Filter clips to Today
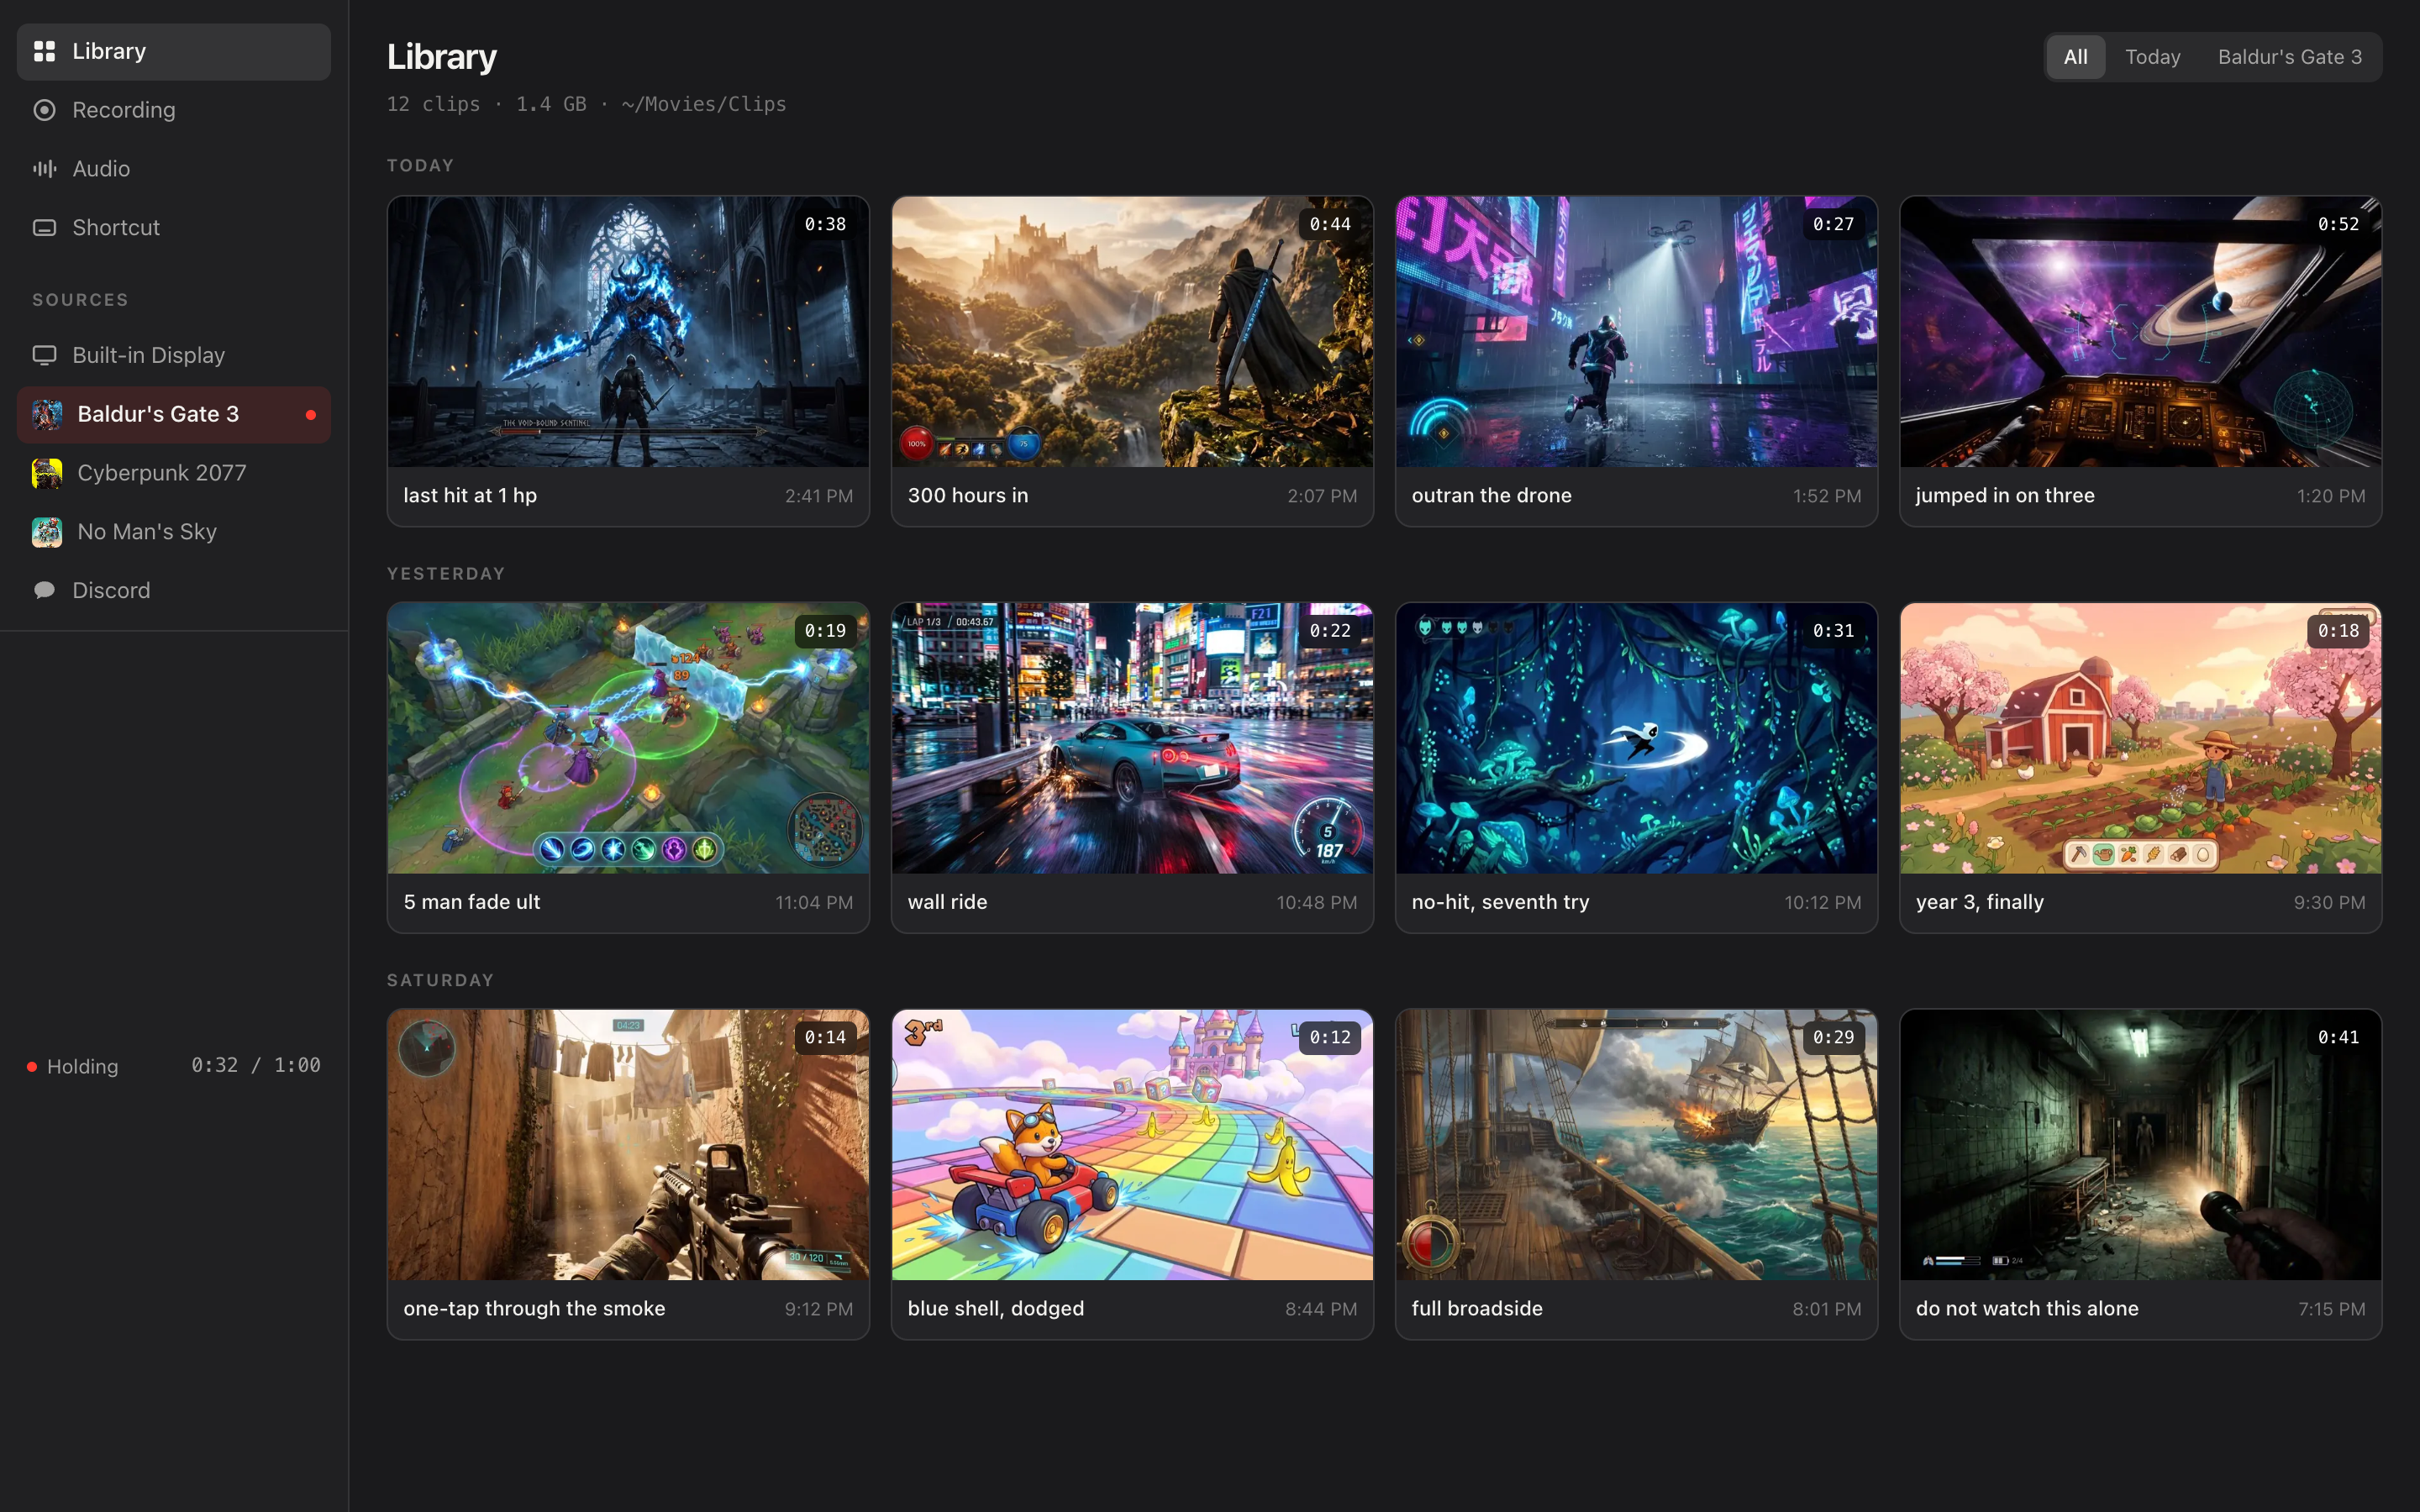The height and width of the screenshot is (1512, 2420). 2152,57
